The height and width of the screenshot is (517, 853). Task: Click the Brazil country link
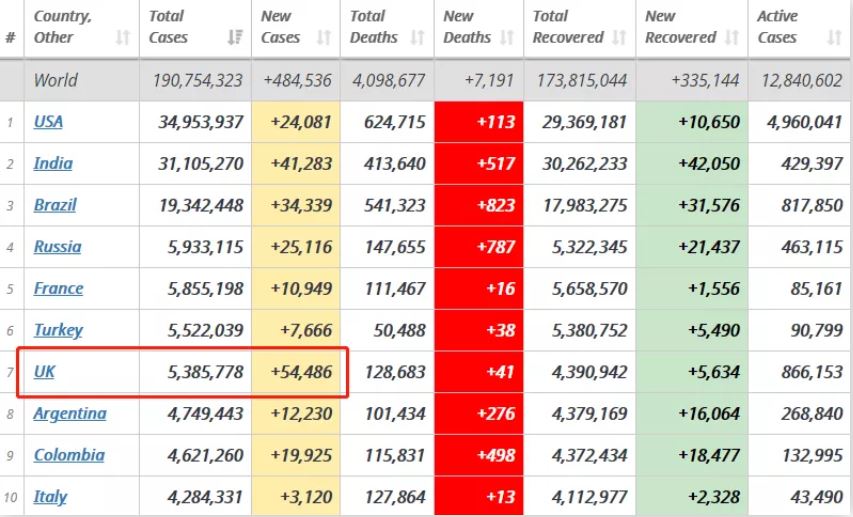[55, 205]
